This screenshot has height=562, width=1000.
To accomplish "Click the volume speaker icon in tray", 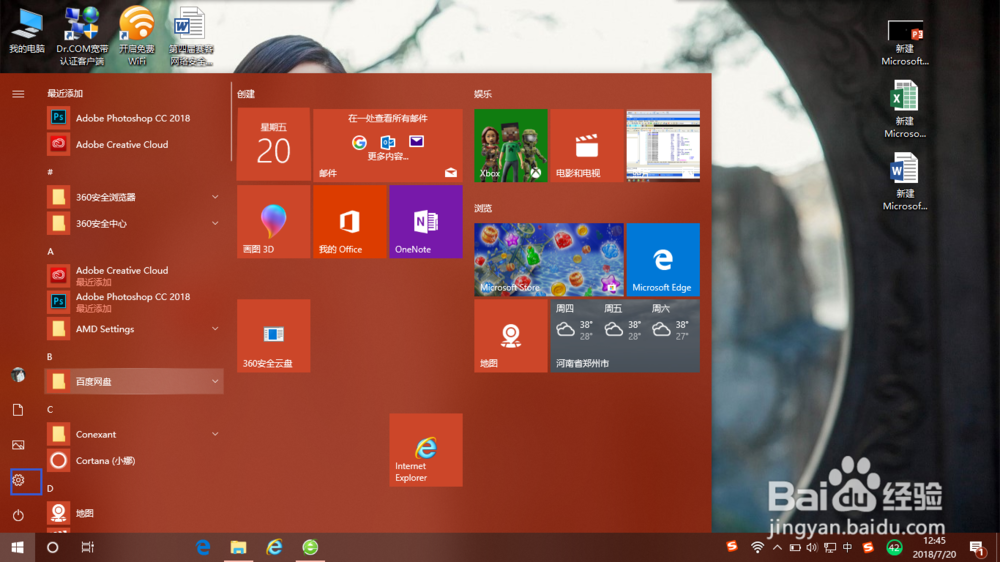I will click(812, 547).
